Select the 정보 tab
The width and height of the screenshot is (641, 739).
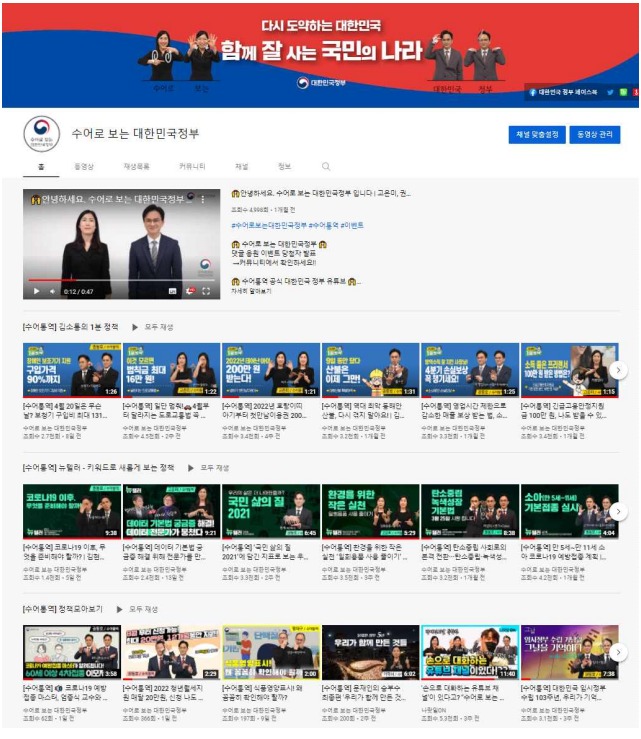click(x=284, y=166)
